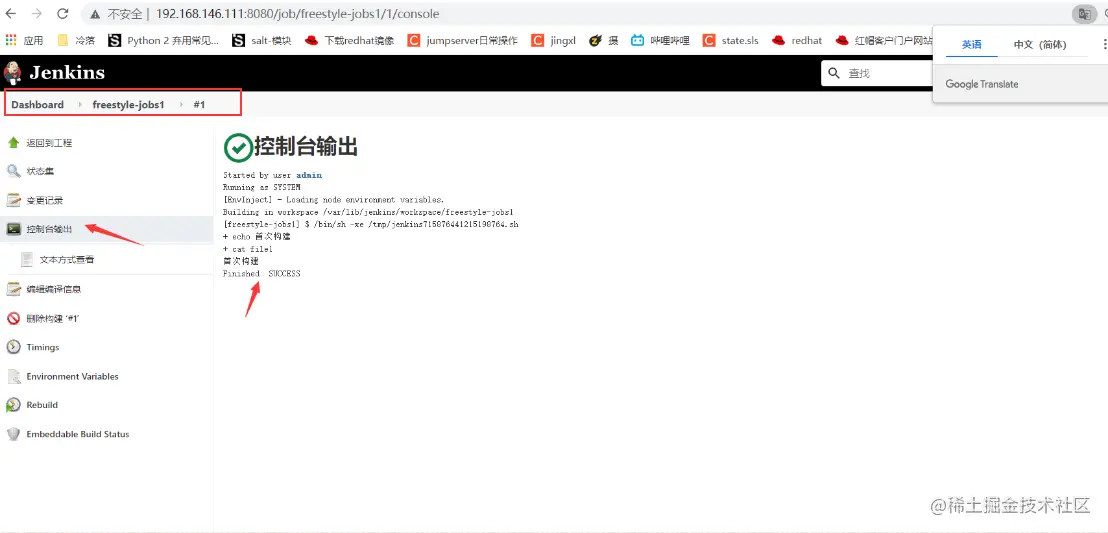Screen dimensions: 1108x533
Task: Click the 控制台输出 page heading
Action: click(306, 147)
